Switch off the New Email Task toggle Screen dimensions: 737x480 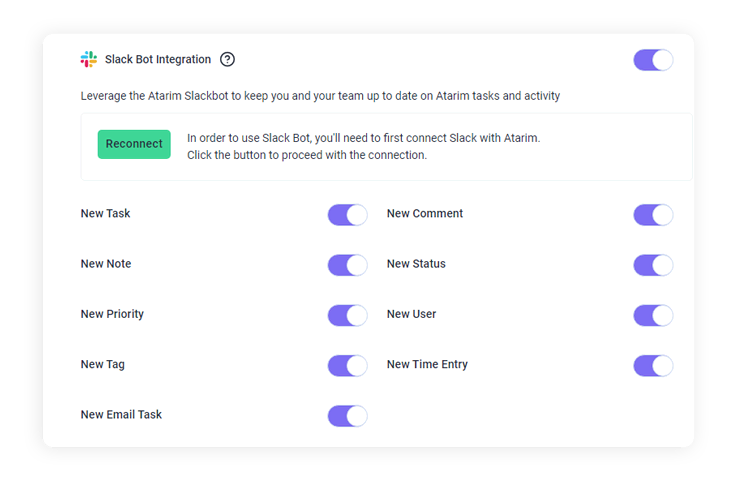[347, 415]
